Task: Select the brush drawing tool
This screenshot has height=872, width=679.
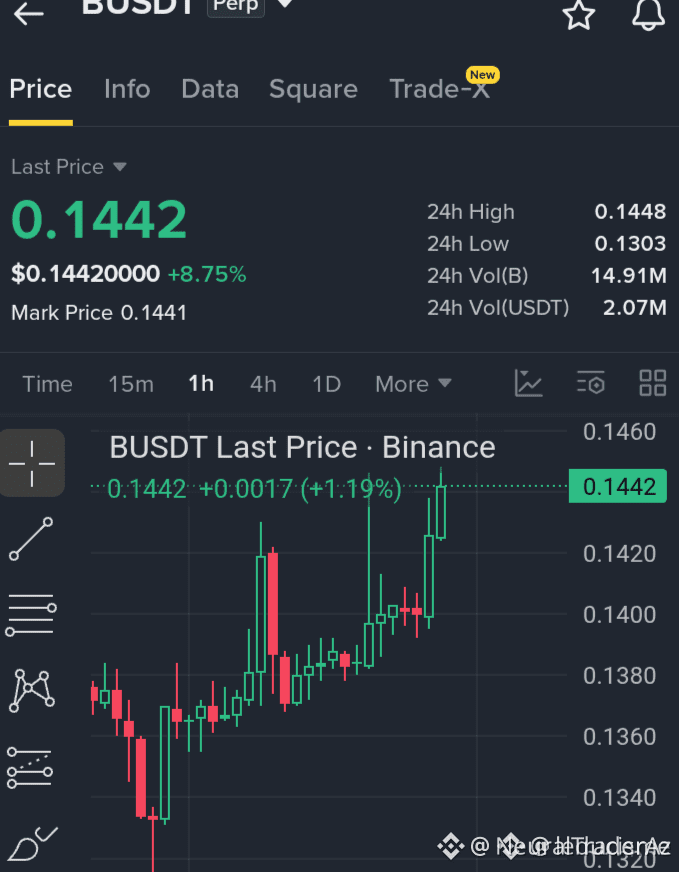Action: tap(32, 845)
